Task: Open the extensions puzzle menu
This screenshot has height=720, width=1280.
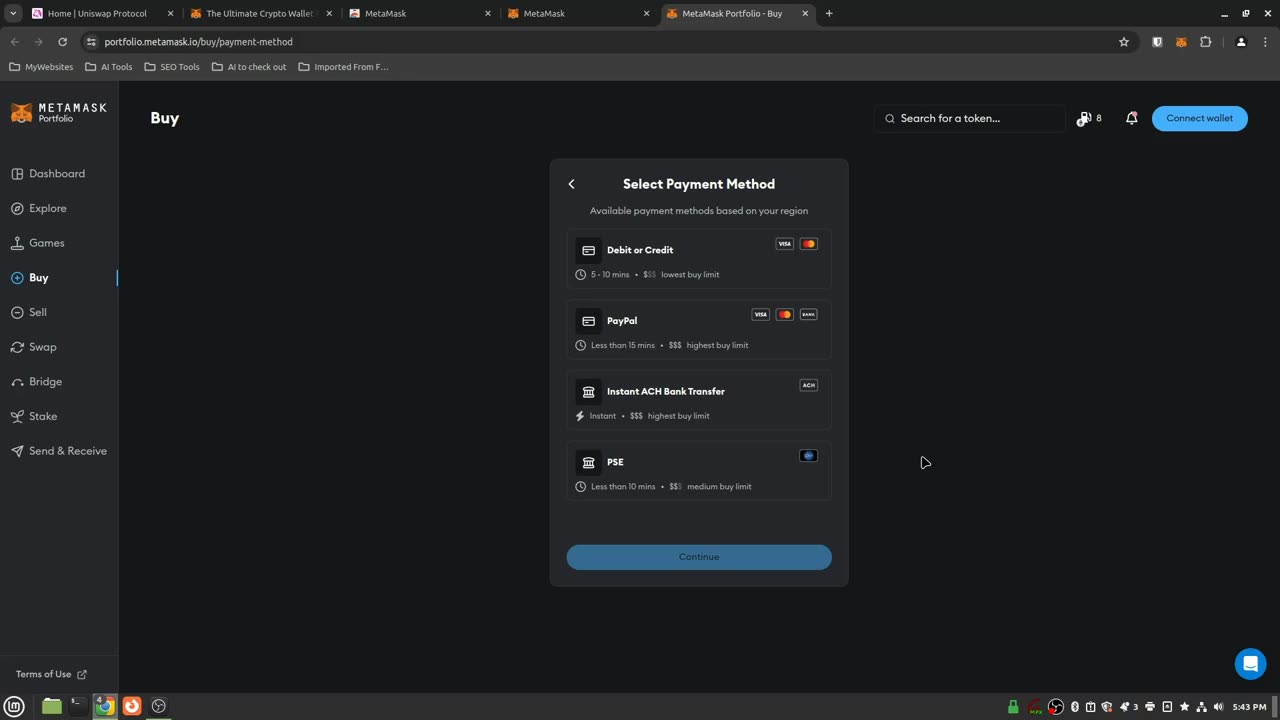Action: point(1205,42)
